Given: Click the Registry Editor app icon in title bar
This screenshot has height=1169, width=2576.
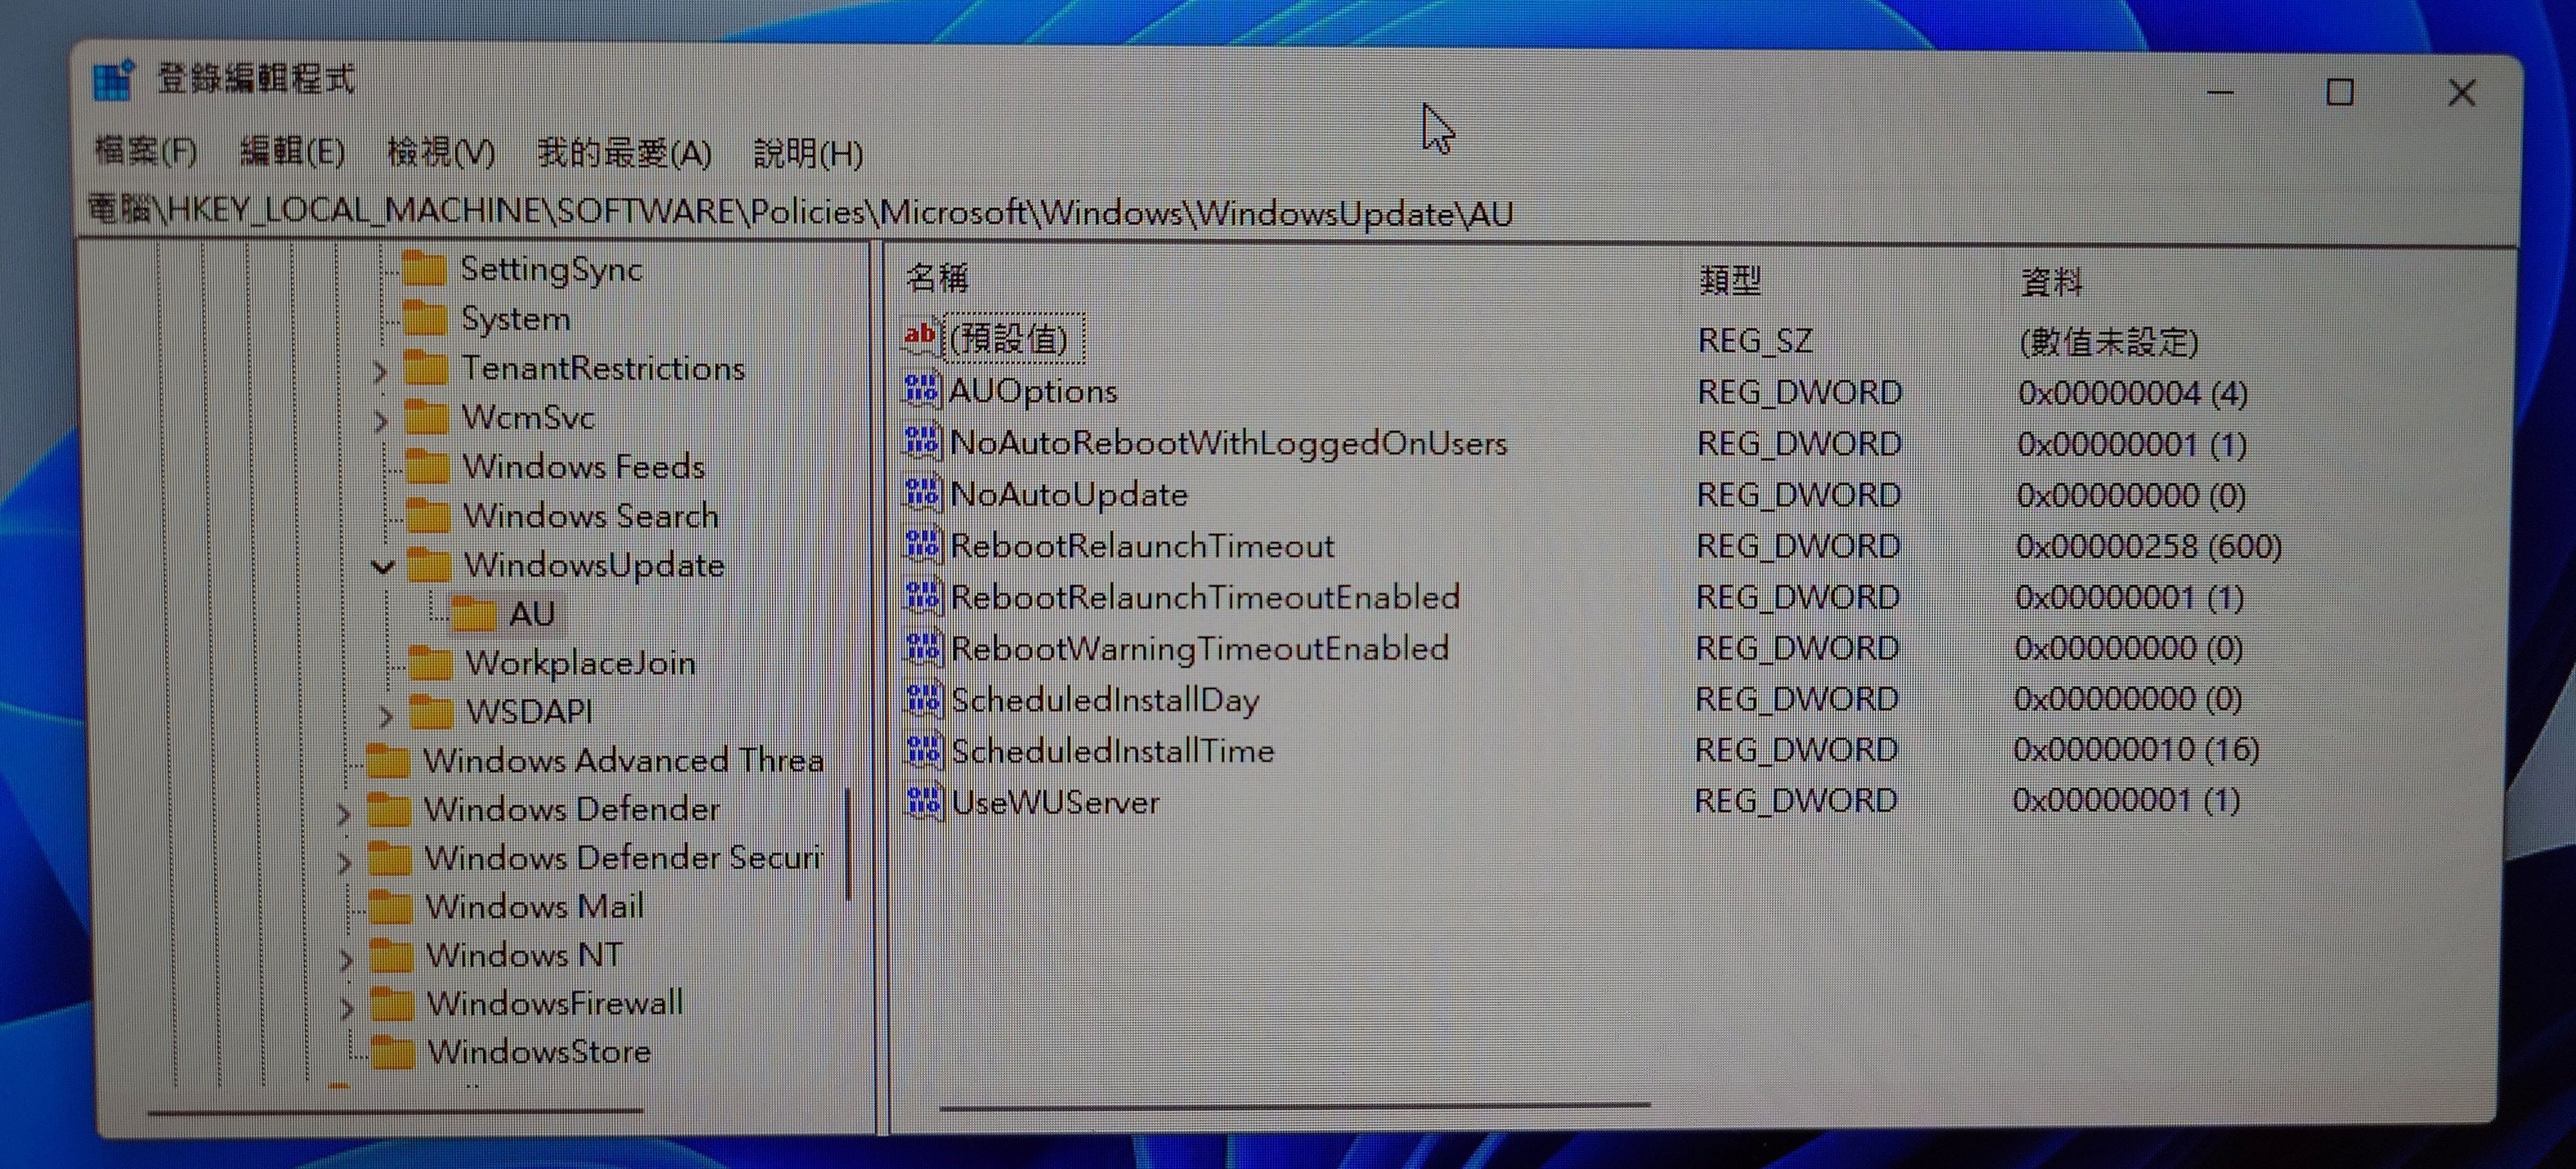Looking at the screenshot, I should pyautogui.click(x=113, y=81).
